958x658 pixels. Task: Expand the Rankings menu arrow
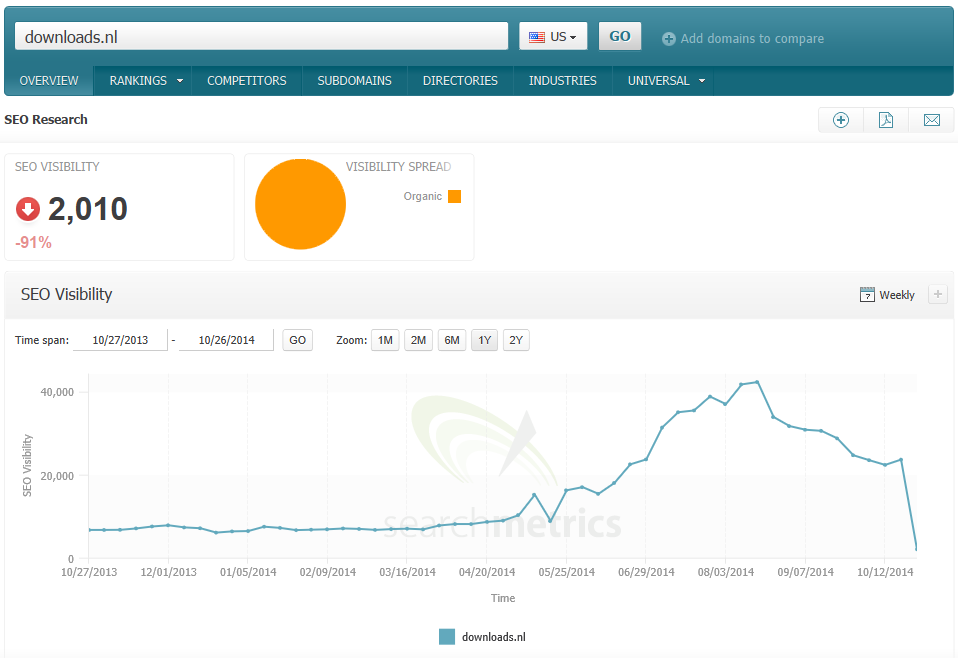(180, 81)
